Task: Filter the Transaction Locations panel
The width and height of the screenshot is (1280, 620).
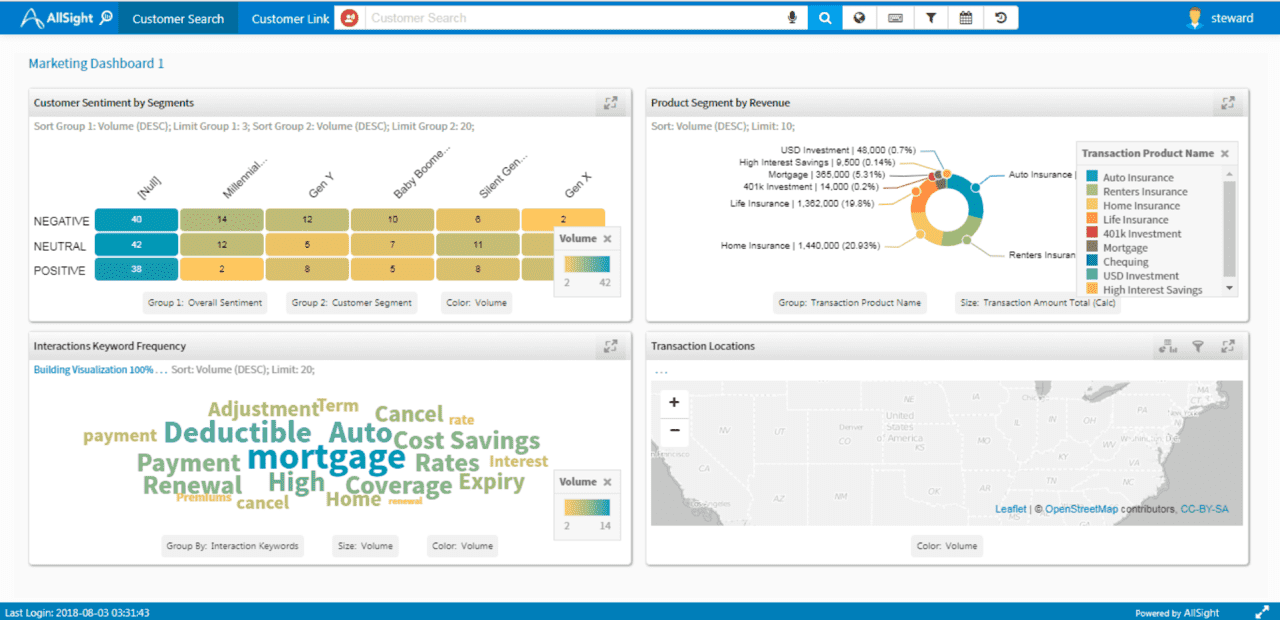Action: (x=1197, y=347)
